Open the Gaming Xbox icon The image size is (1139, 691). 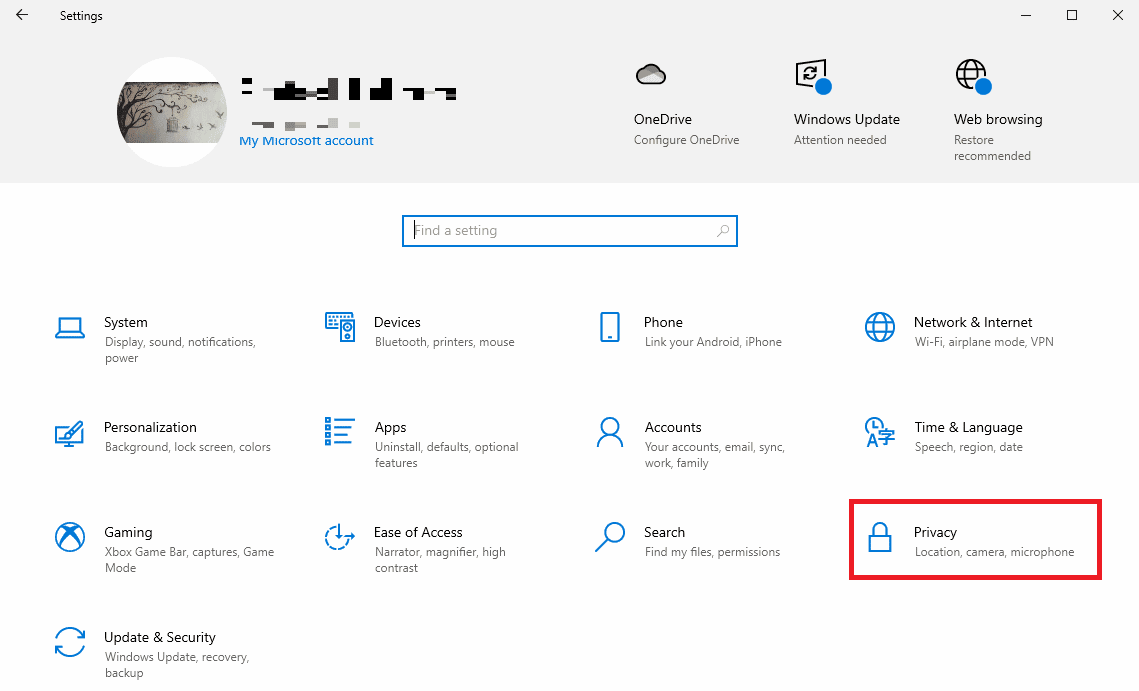(x=70, y=537)
